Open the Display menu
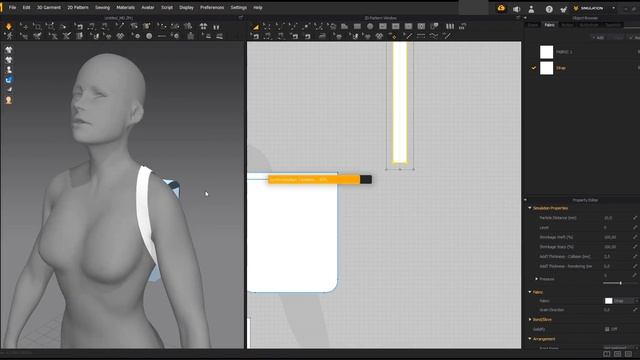 (186, 7)
